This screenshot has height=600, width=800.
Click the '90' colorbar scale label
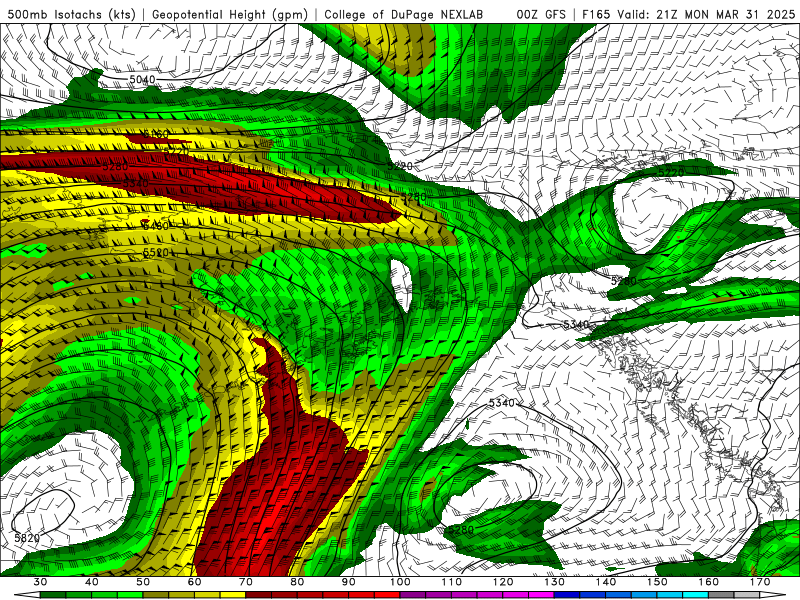349,582
